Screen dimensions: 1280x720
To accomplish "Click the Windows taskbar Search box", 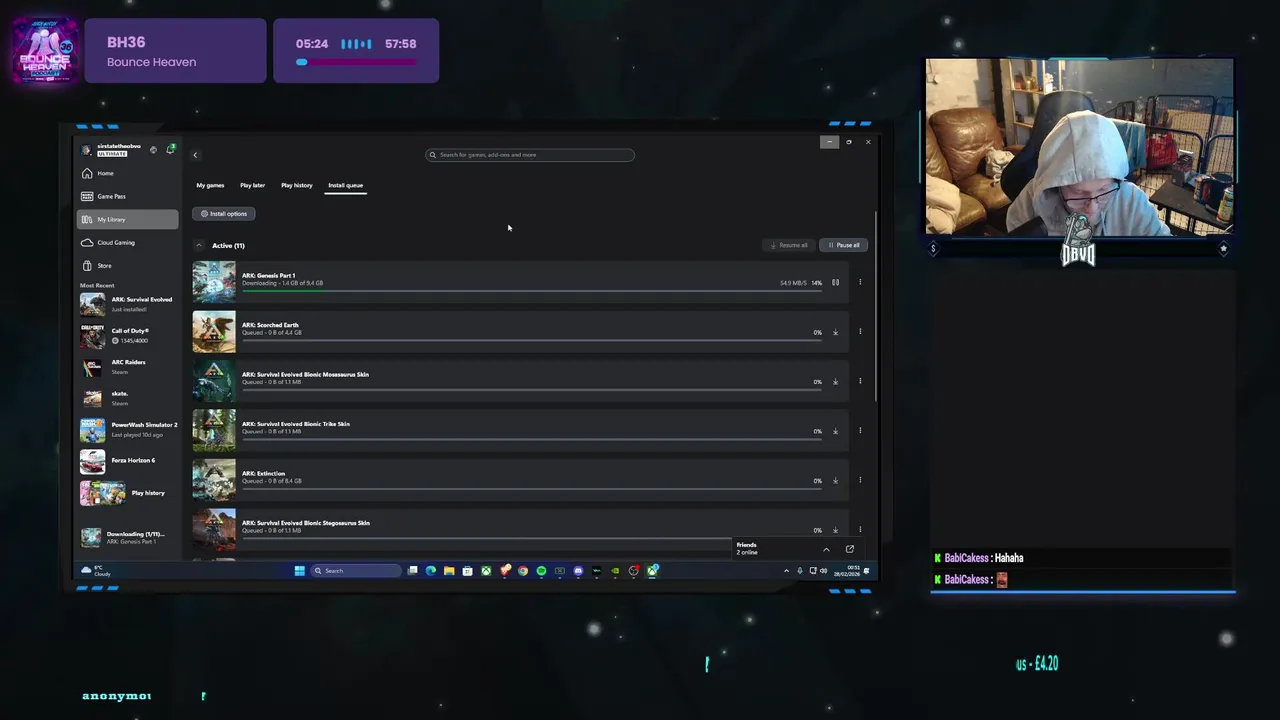I will [356, 571].
